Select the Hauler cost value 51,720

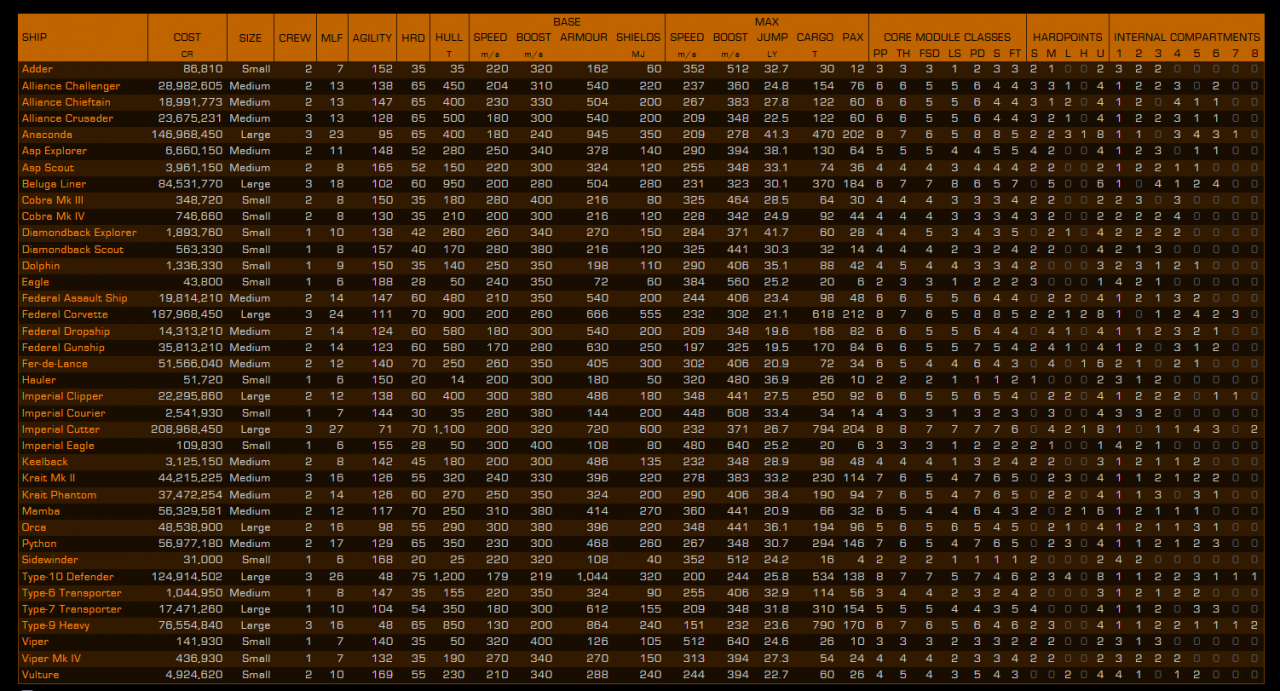point(203,380)
